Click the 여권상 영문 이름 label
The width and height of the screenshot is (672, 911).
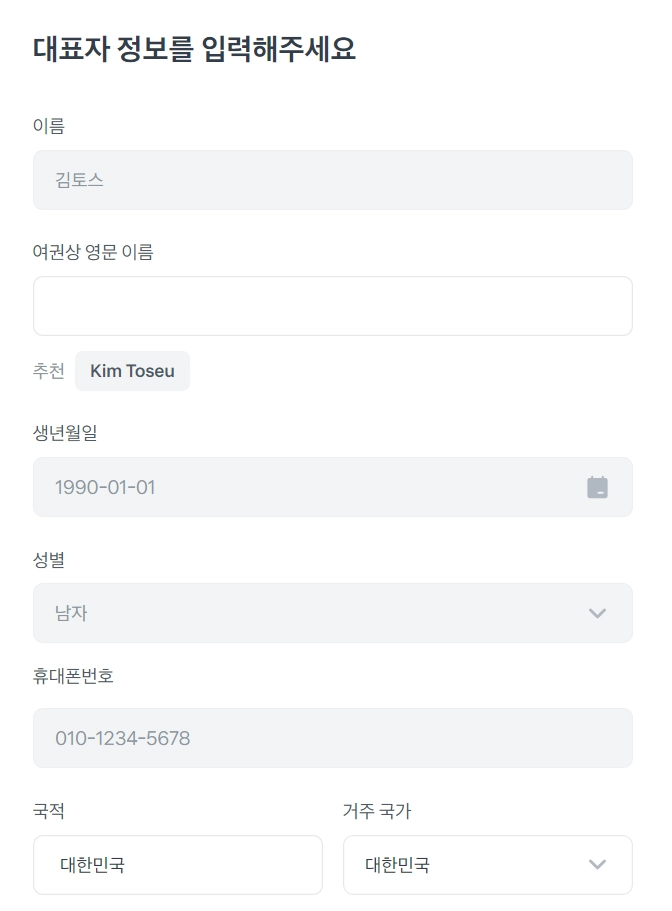93,252
